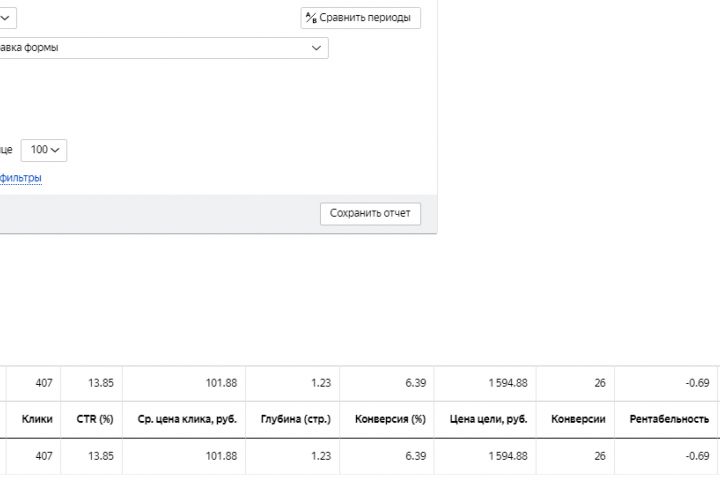Viewport: 720px width, 480px height.
Task: Select the Глубина (стр.) column header
Action: coord(295,419)
